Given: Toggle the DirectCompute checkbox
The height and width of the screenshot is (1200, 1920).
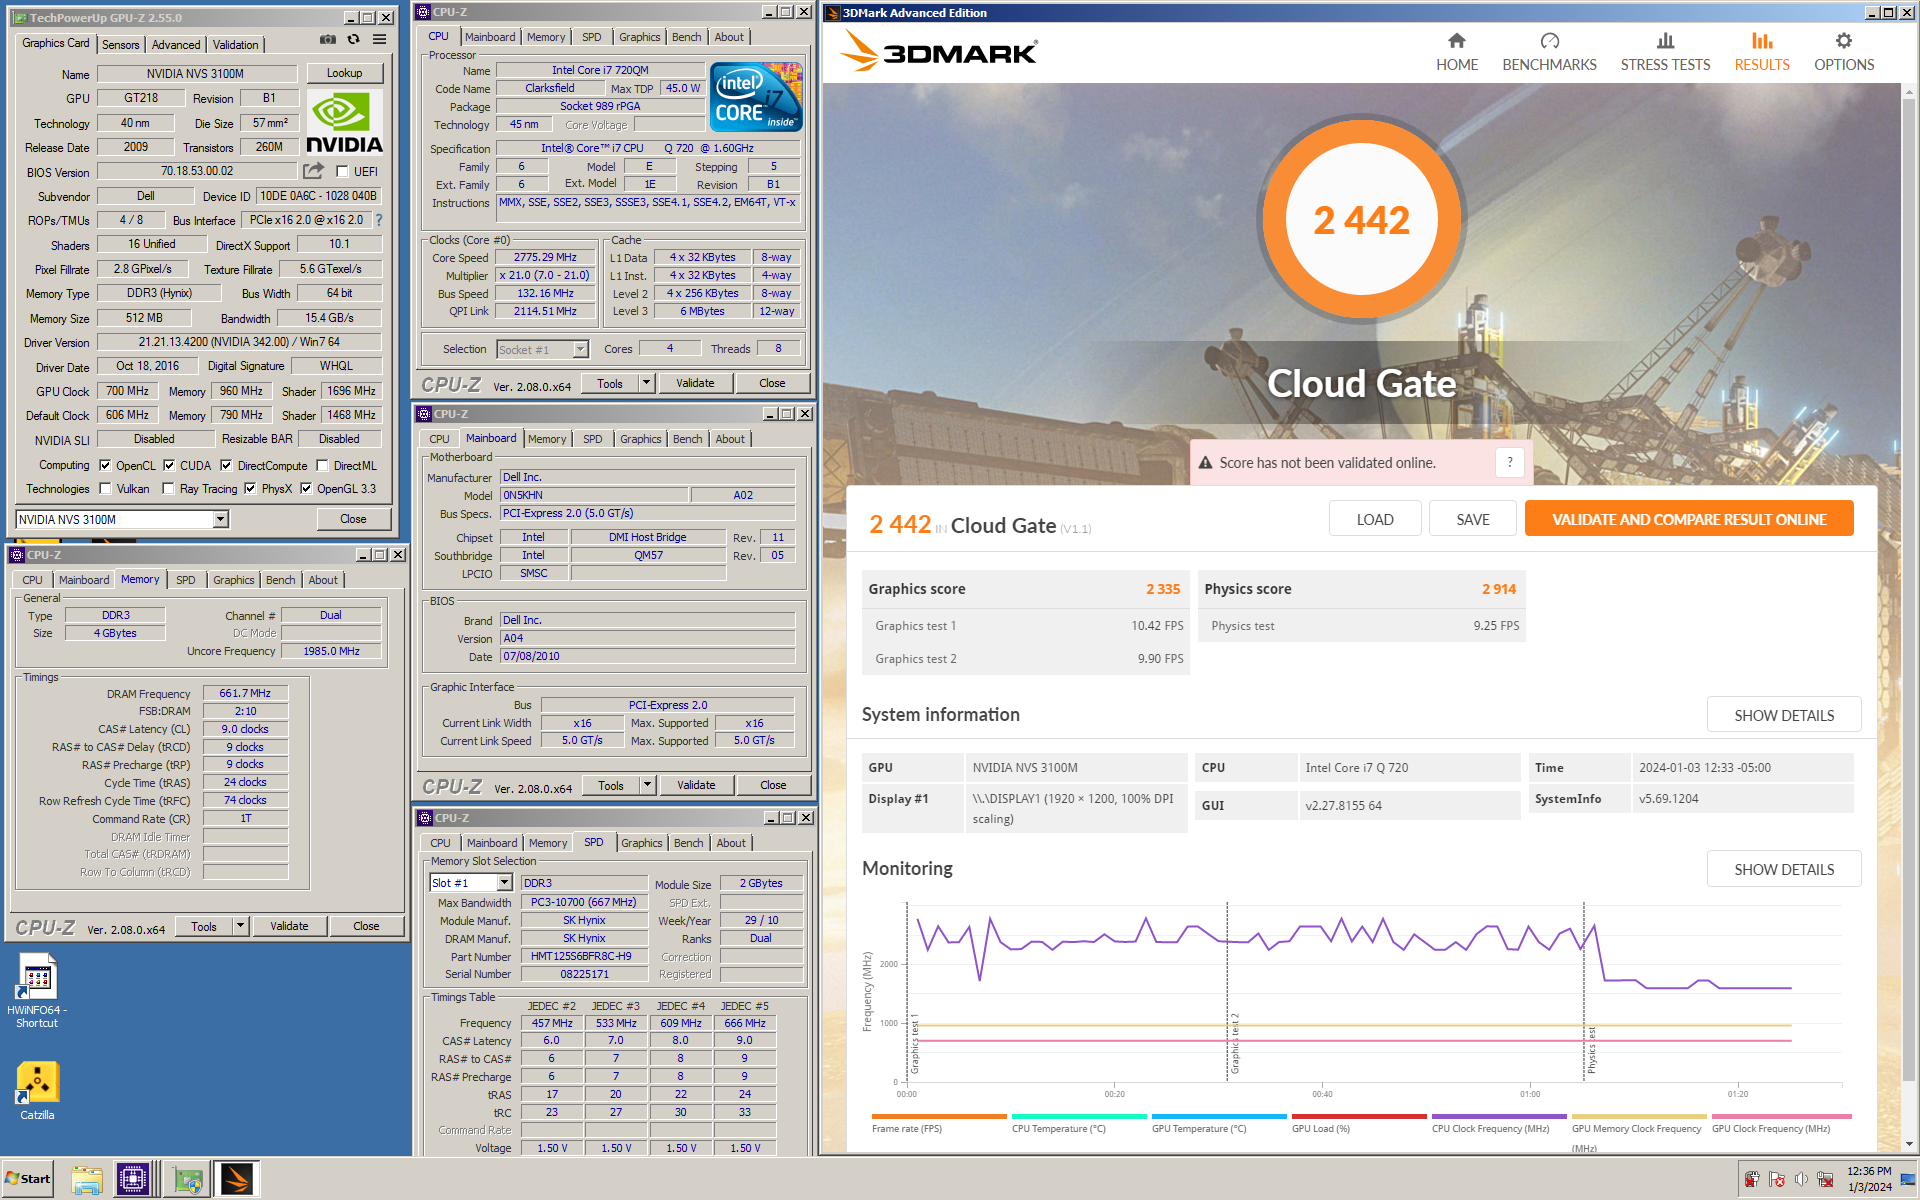Looking at the screenshot, I should [226, 465].
